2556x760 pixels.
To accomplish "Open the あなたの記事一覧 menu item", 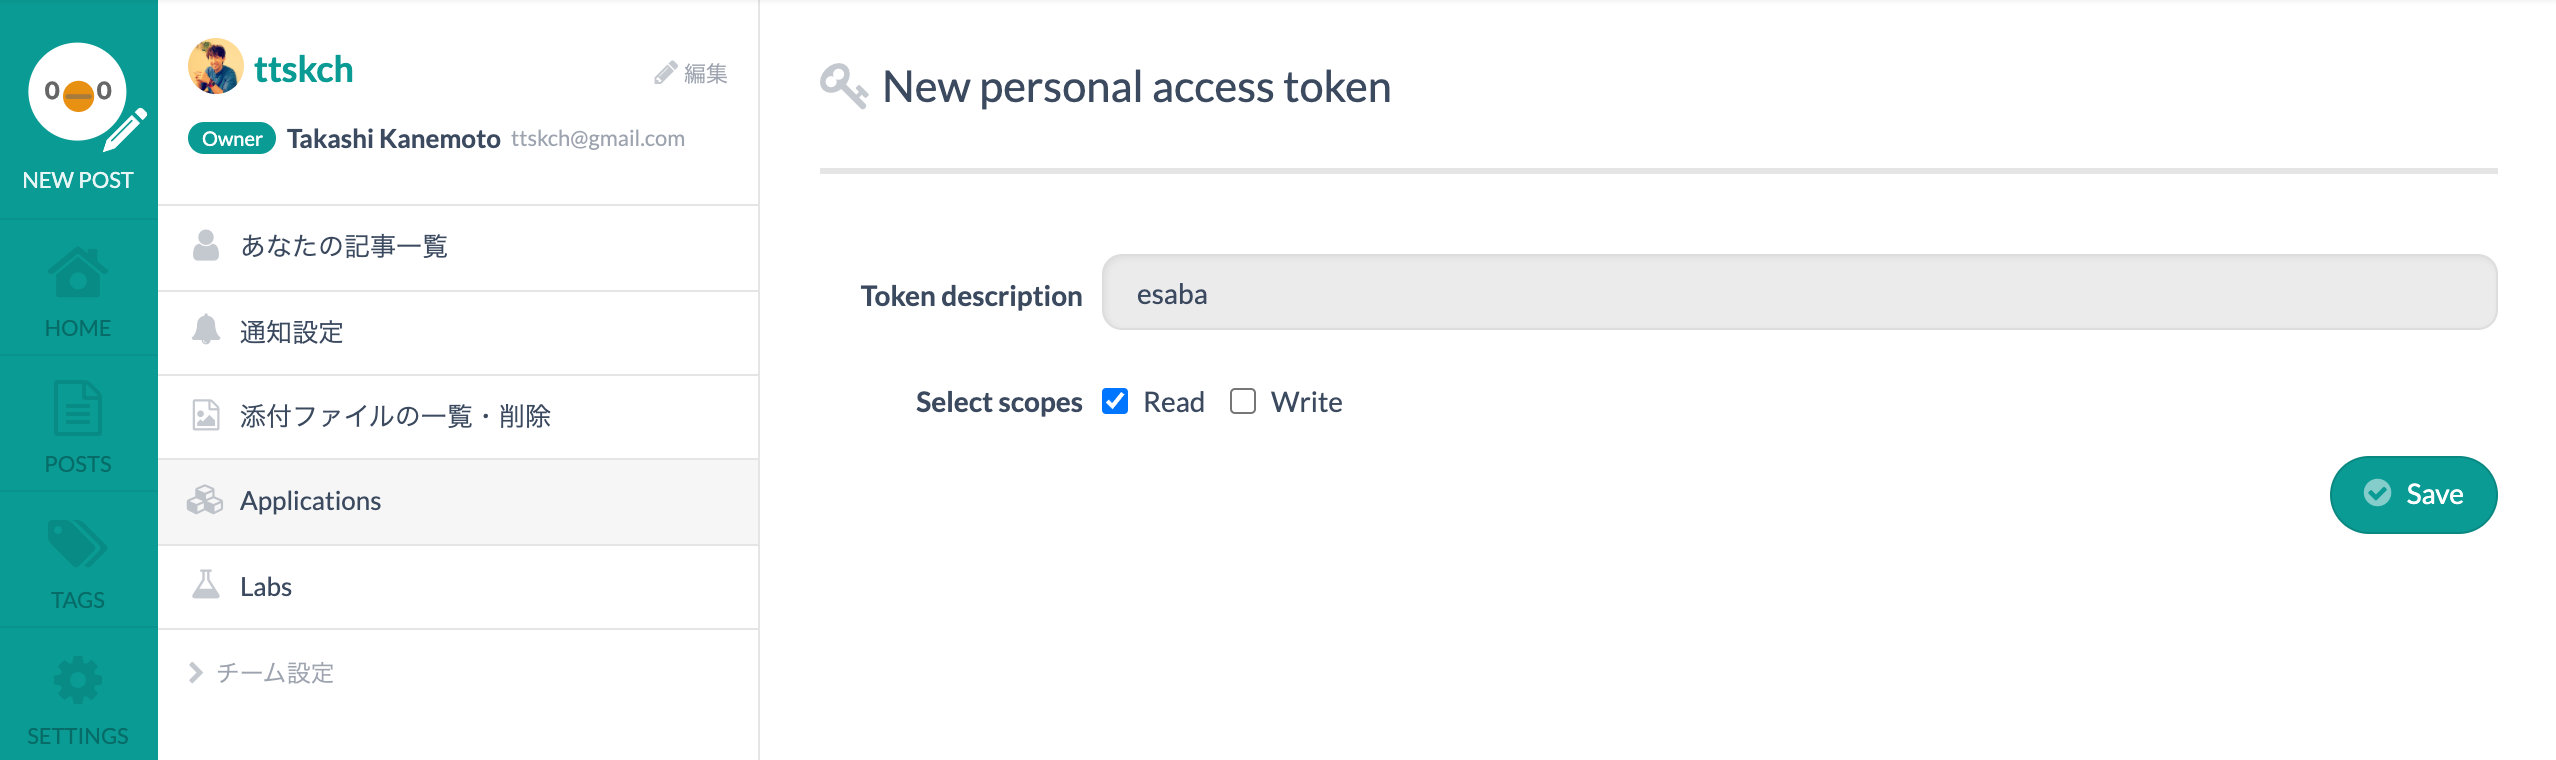I will [x=344, y=246].
